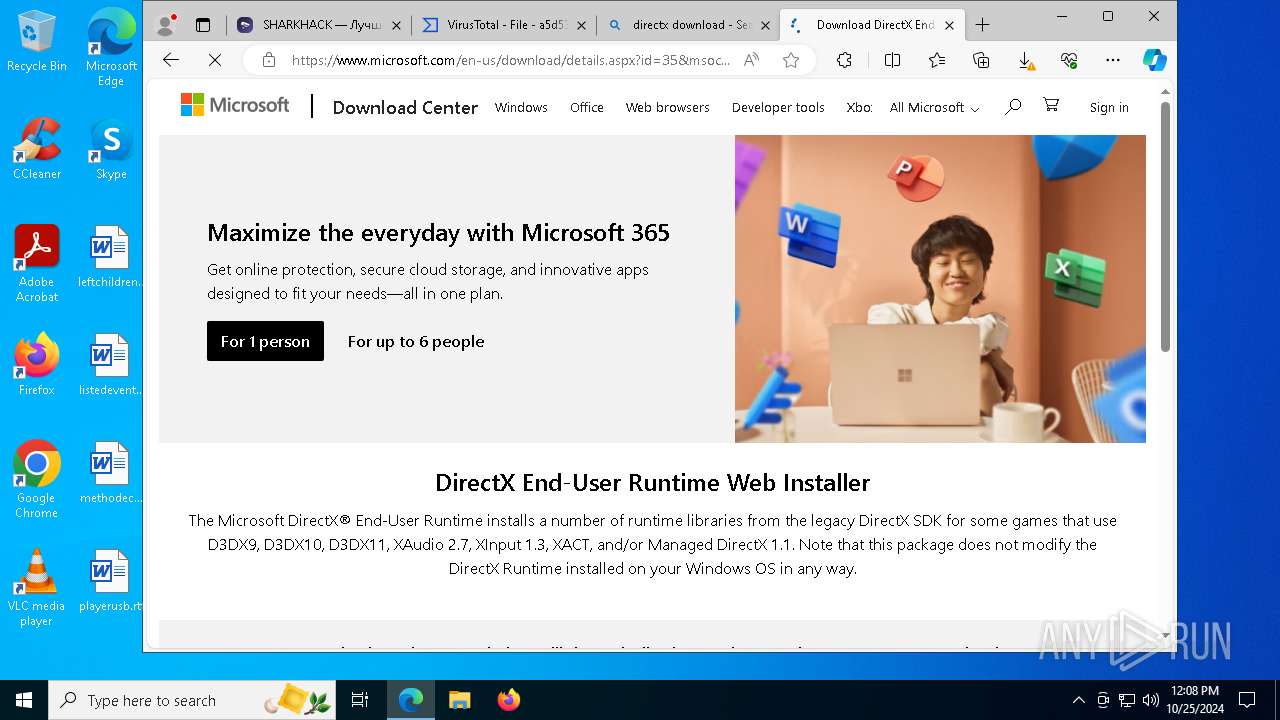Close the directx download search tab

click(765, 25)
